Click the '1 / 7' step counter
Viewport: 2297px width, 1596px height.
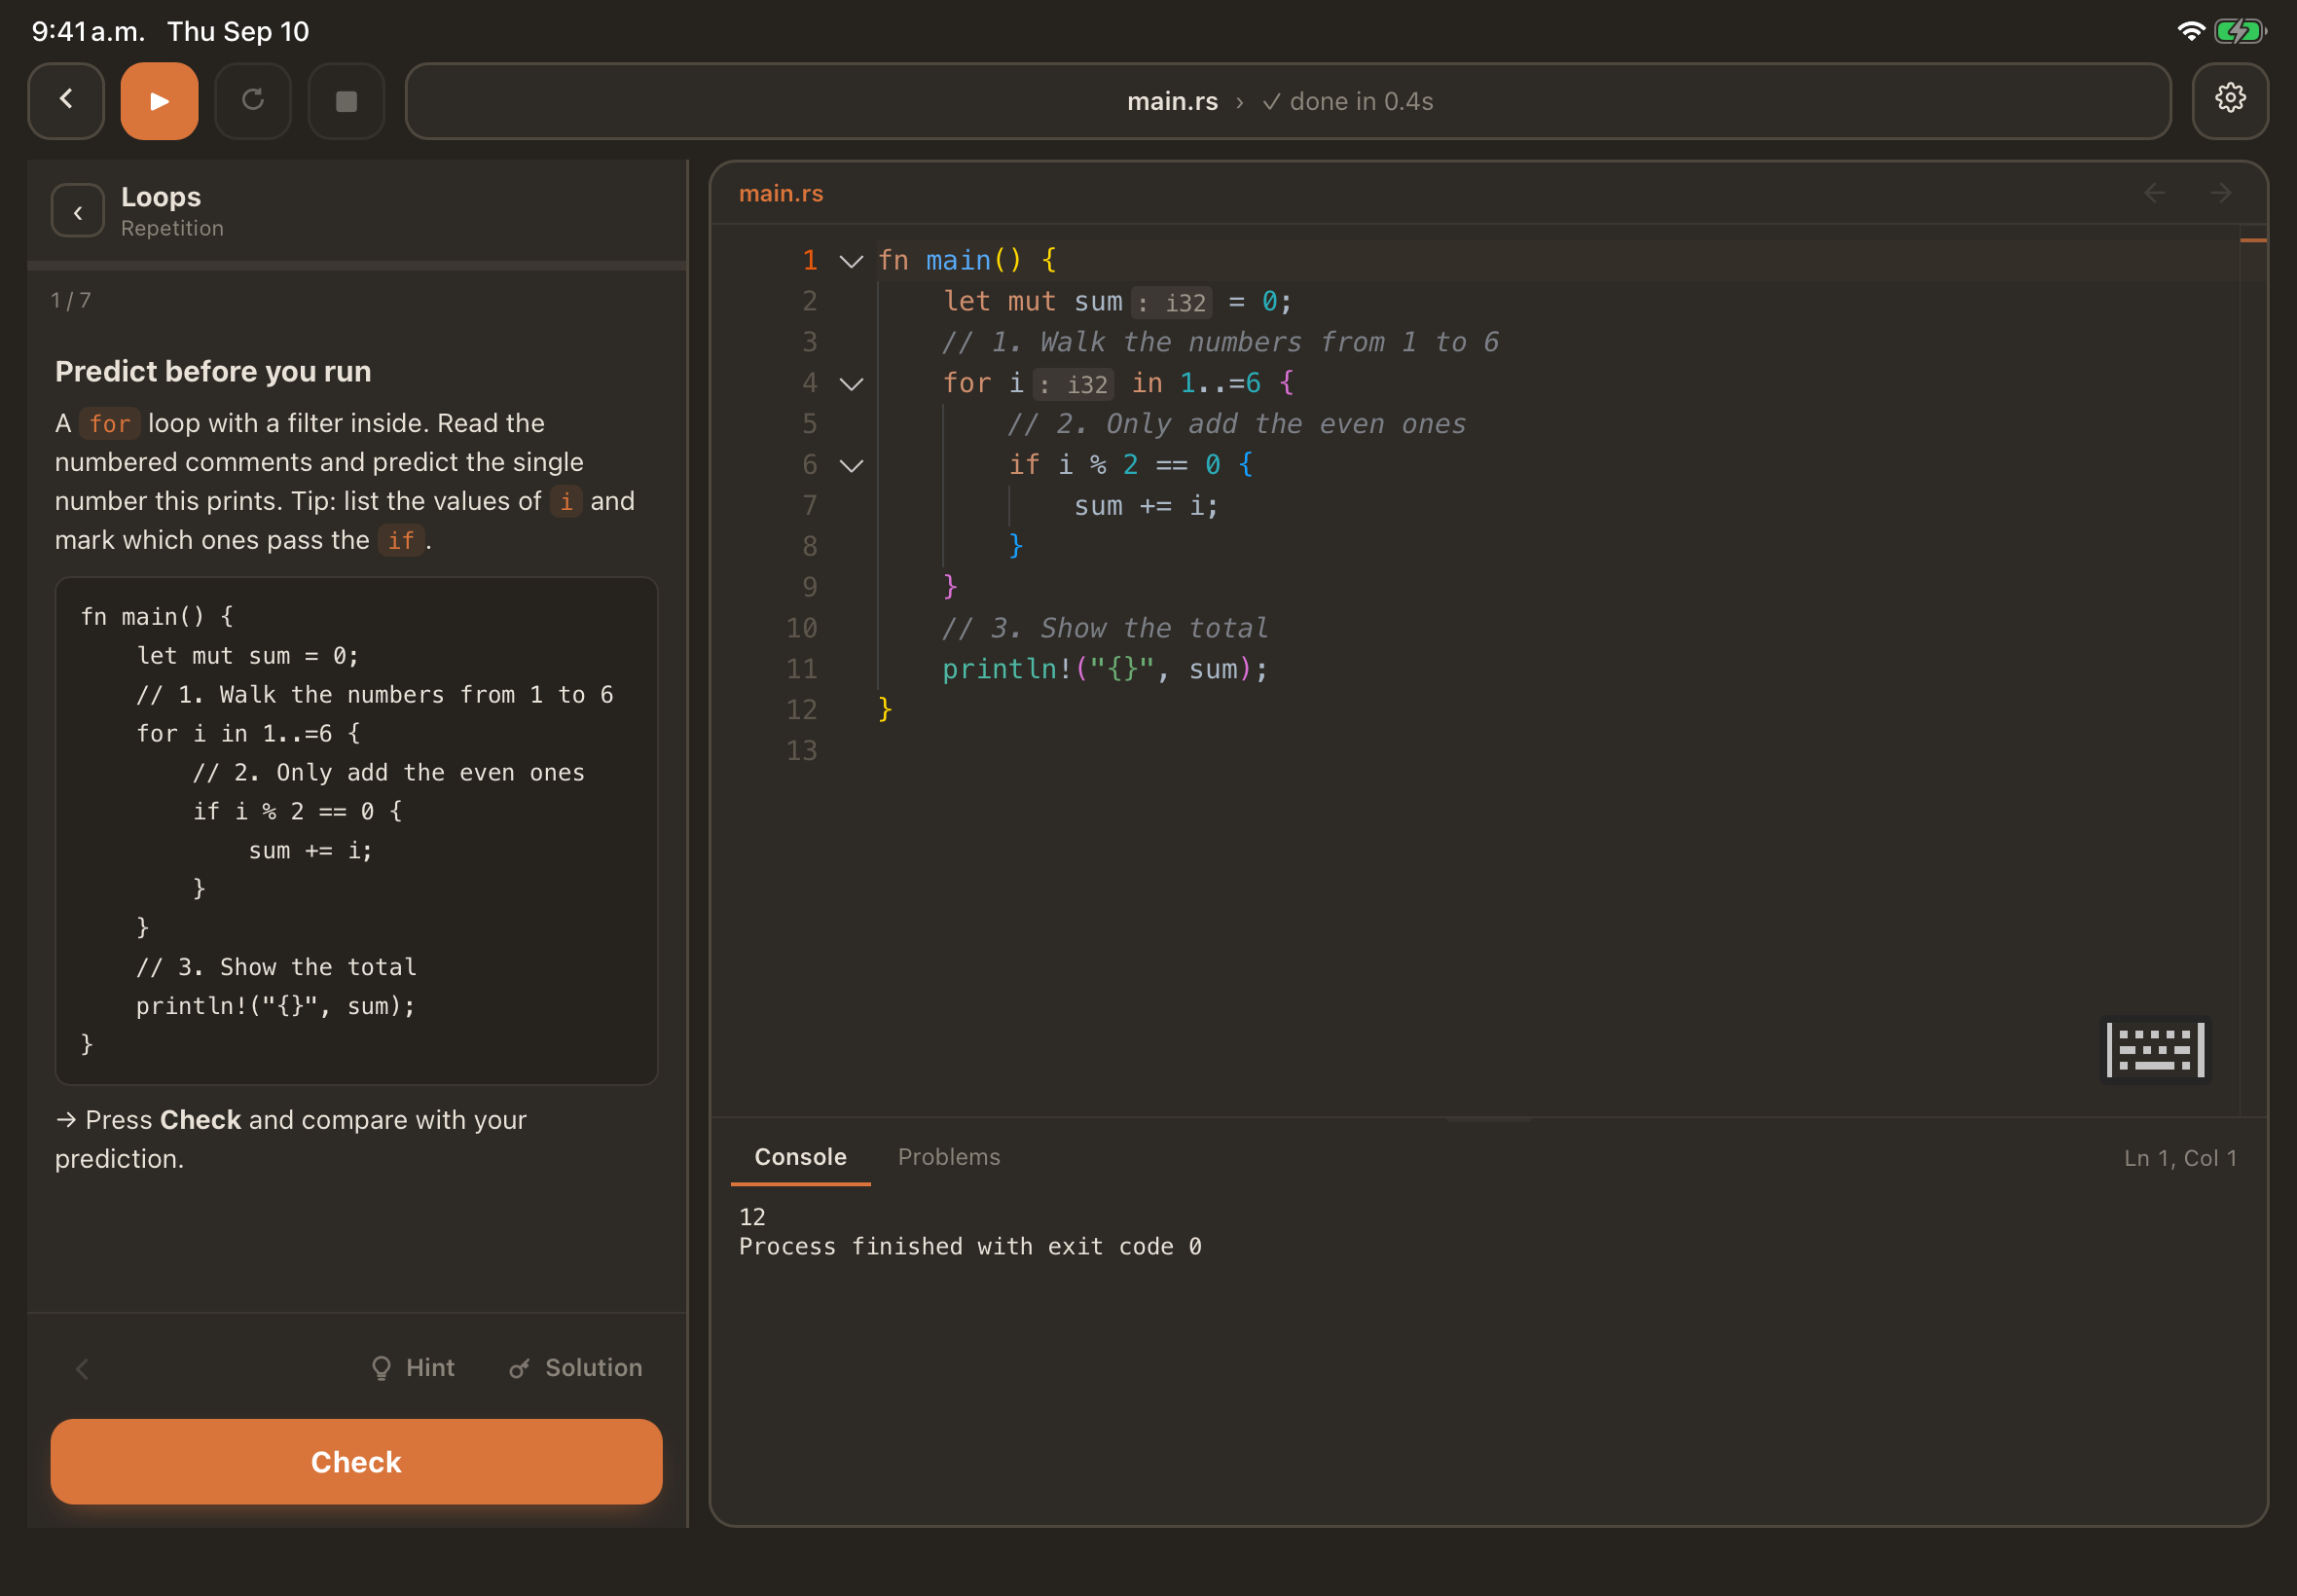71,300
